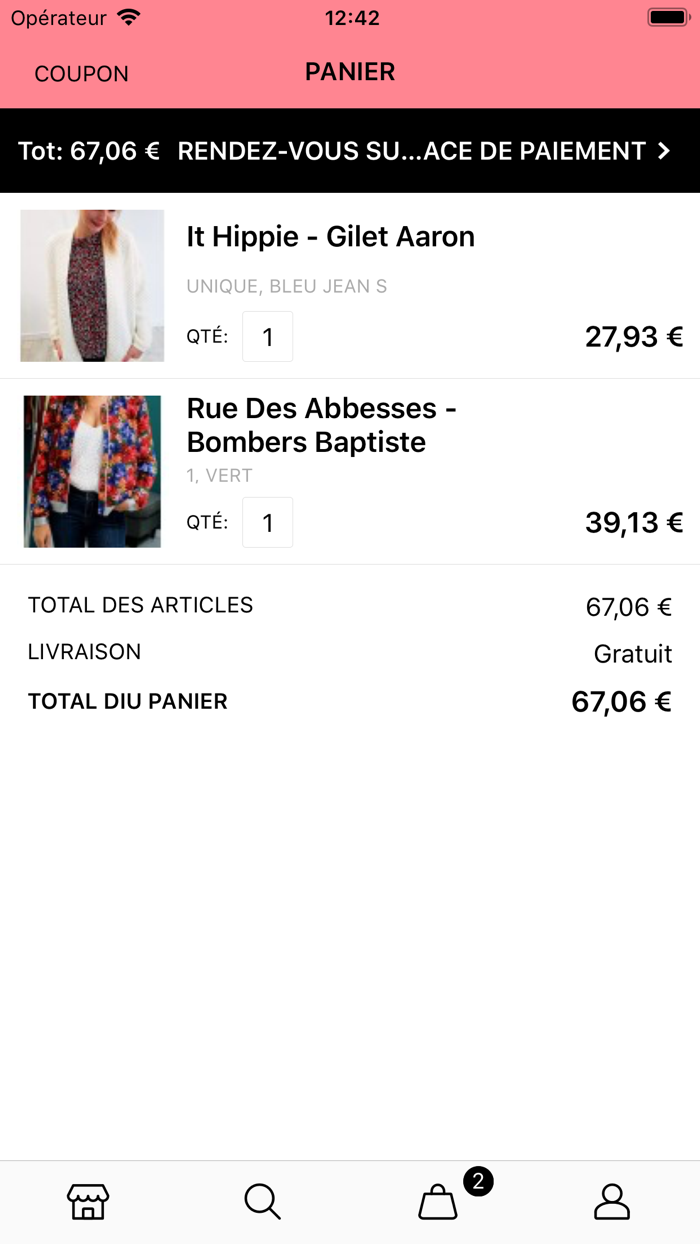Select the It Hippie - Gilet Aaron title
This screenshot has width=700, height=1244.
330,237
